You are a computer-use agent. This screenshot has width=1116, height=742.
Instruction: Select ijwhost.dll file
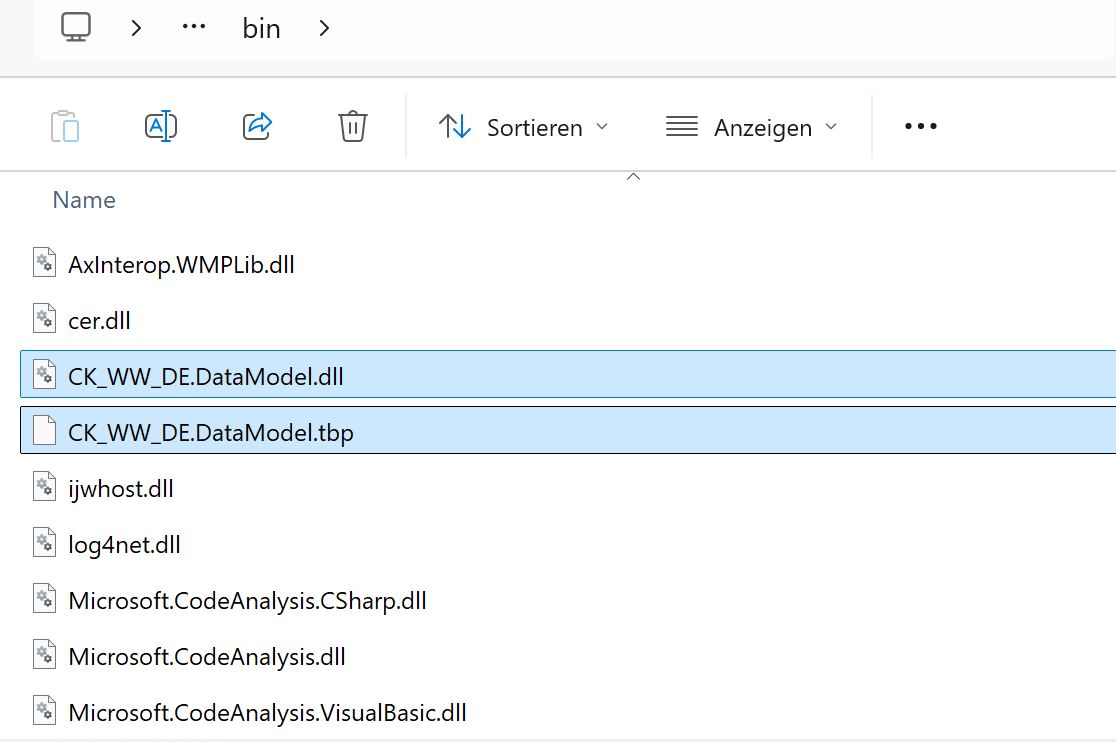tap(121, 489)
